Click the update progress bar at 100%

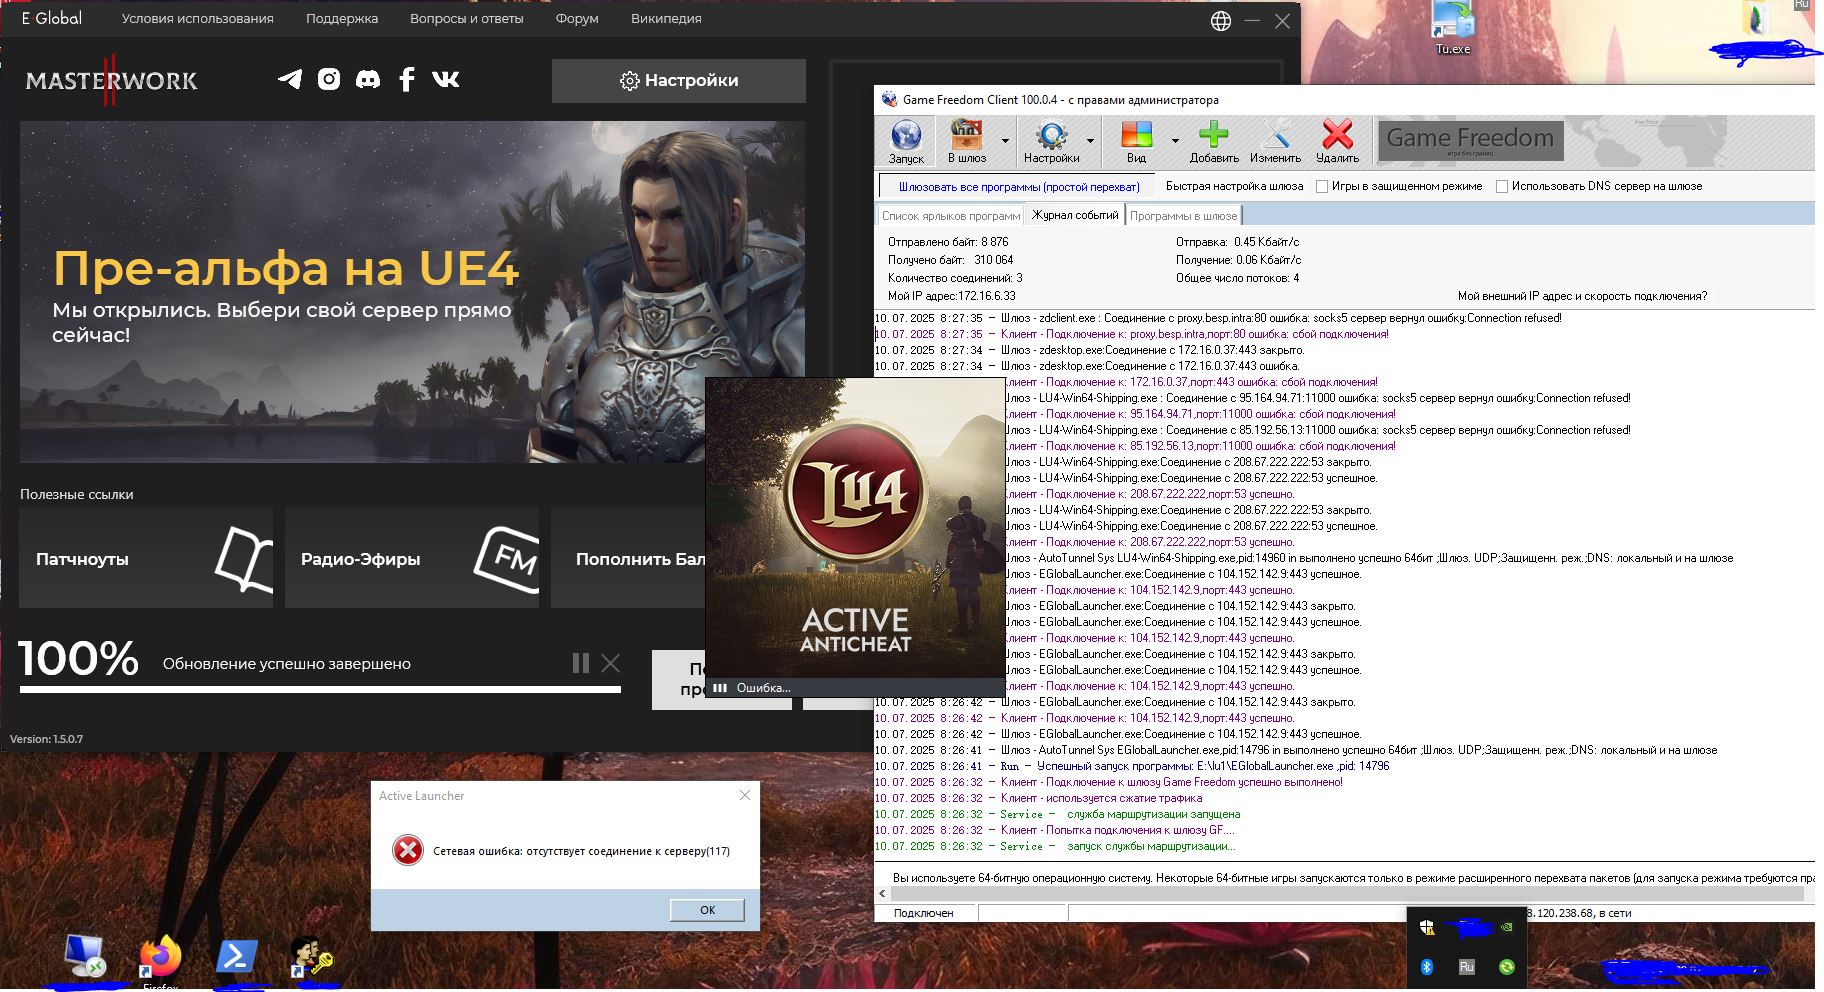[320, 689]
